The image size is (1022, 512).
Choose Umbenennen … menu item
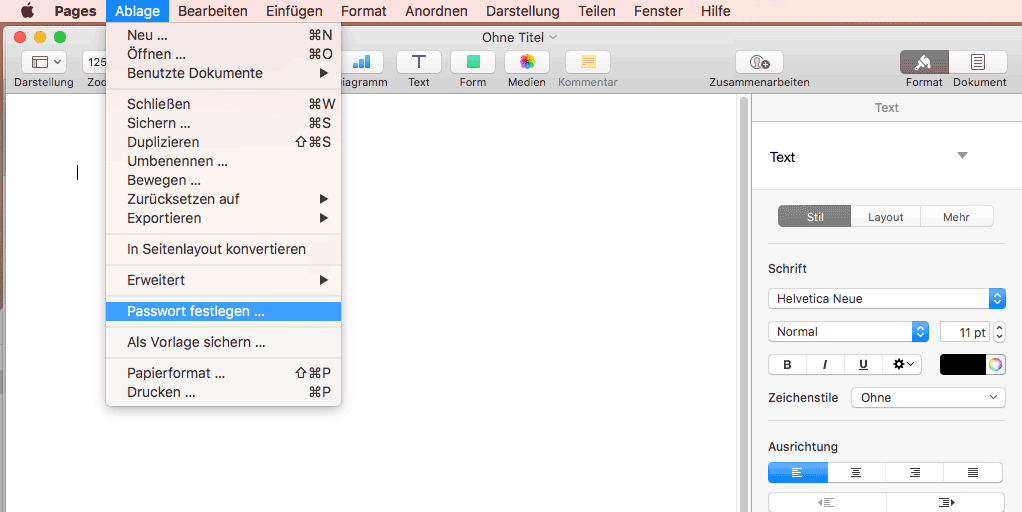(224, 161)
